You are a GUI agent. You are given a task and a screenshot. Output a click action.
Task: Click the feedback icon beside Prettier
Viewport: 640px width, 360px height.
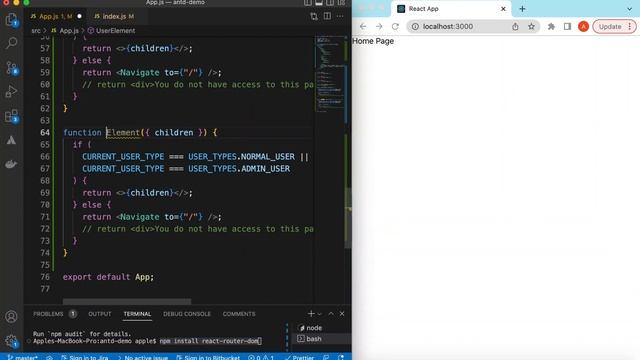pyautogui.click(x=327, y=357)
